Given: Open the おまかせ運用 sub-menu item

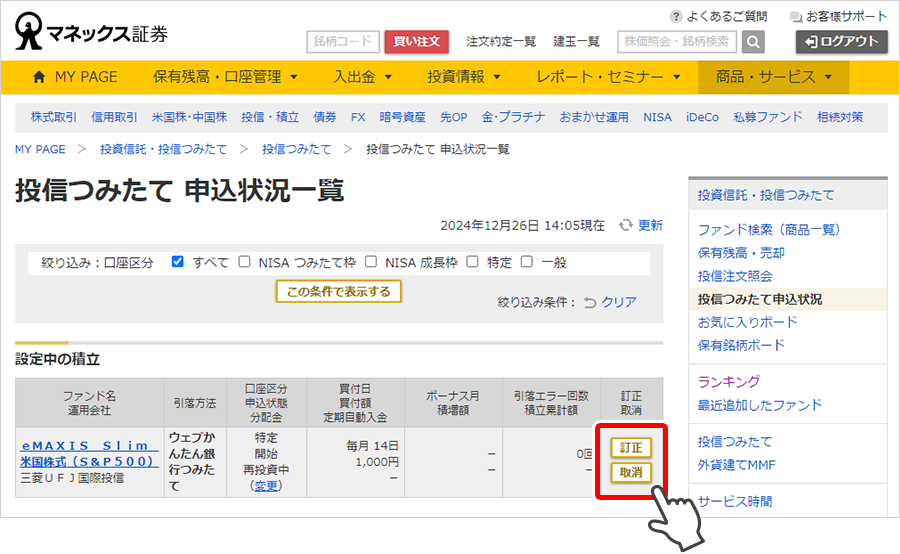Looking at the screenshot, I should point(594,117).
